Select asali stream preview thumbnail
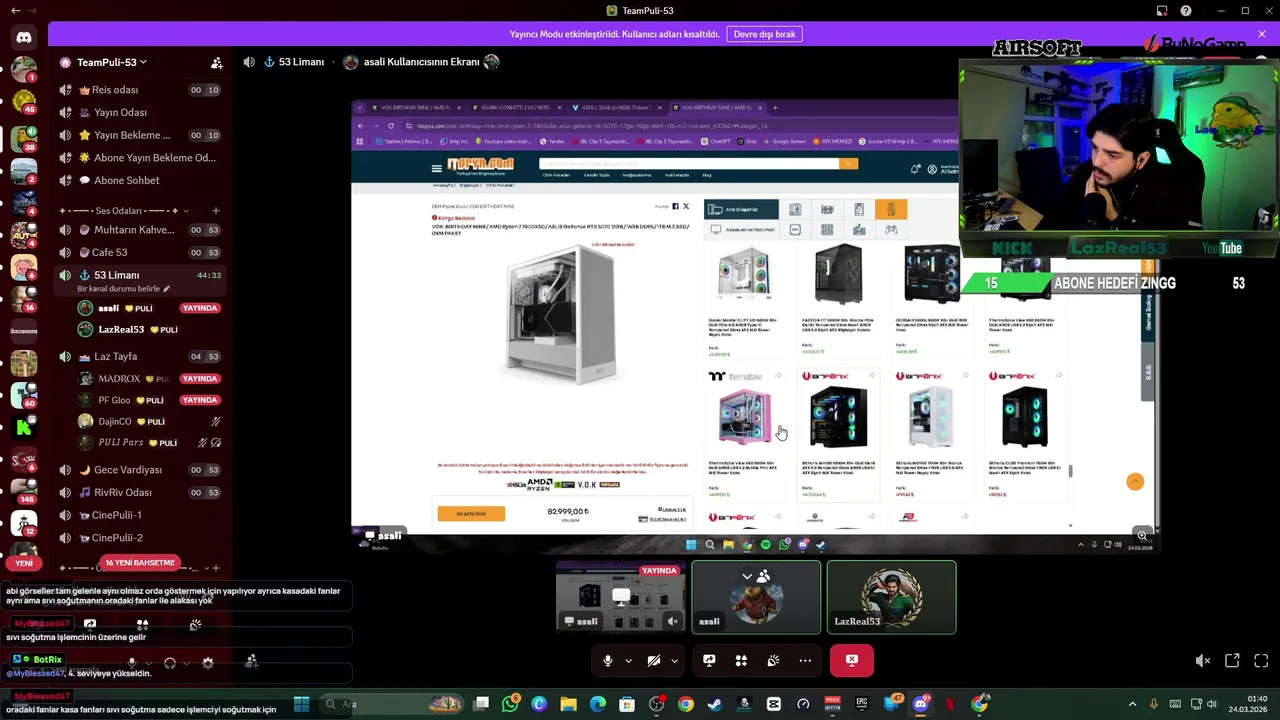1280x720 pixels. (x=621, y=597)
